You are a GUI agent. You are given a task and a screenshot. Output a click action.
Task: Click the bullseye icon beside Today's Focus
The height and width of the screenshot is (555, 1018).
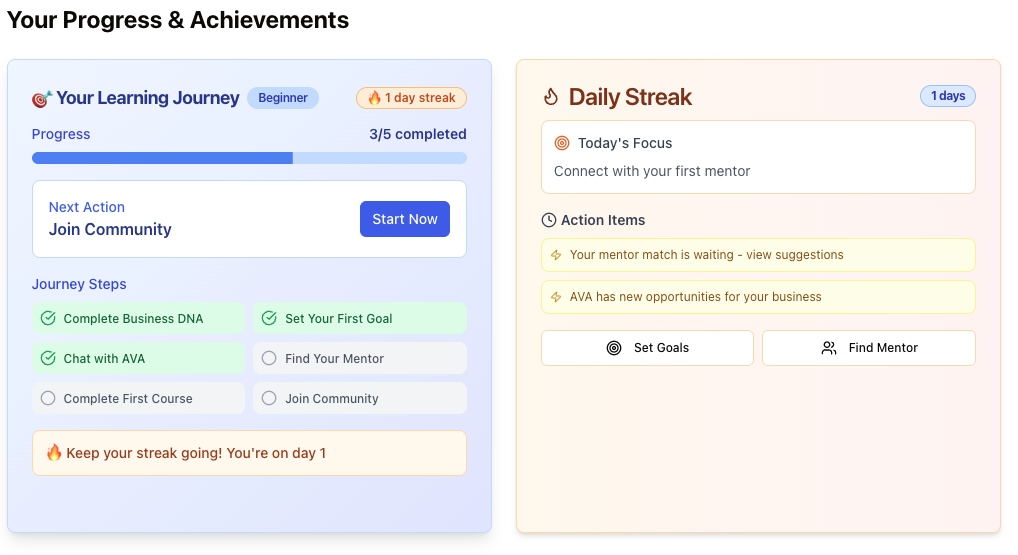click(562, 143)
